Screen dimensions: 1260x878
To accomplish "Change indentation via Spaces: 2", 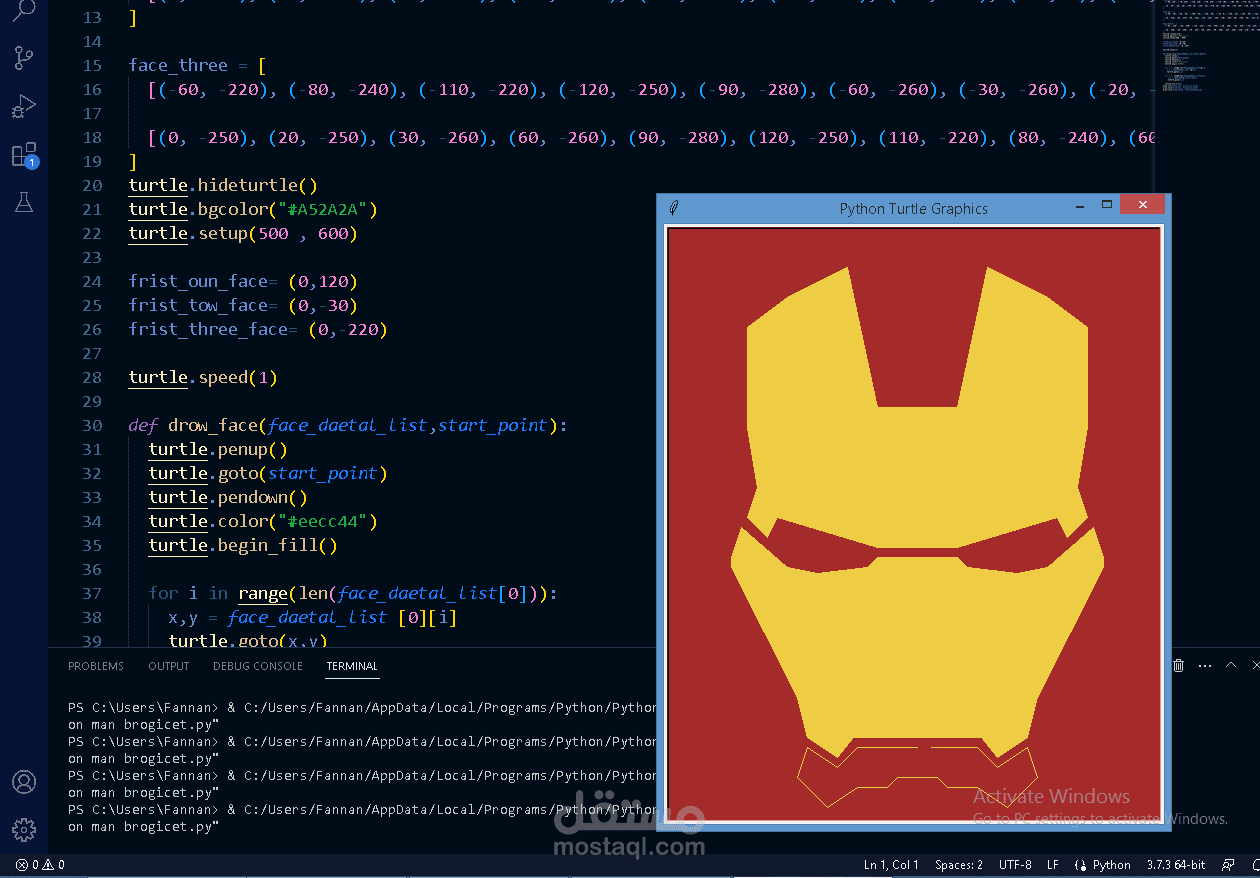I will tap(959, 865).
